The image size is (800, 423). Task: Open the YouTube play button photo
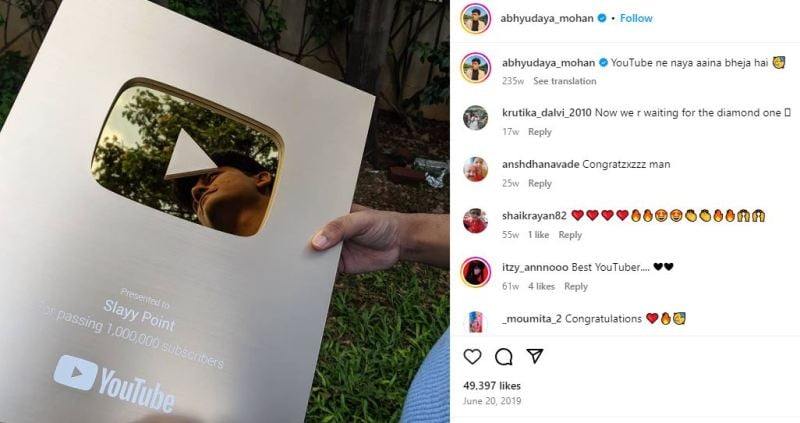(224, 211)
